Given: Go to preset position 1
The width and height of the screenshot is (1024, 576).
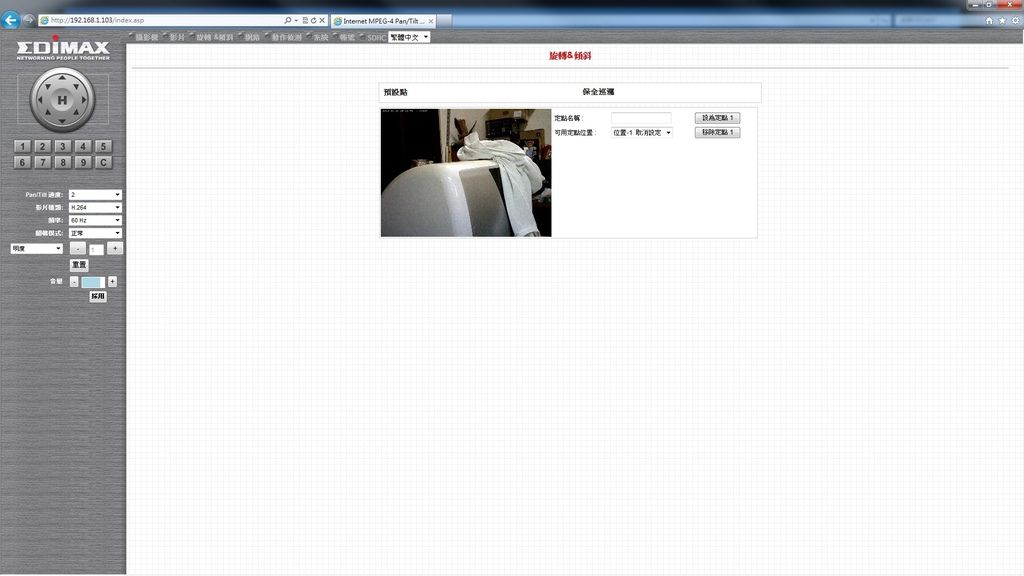Looking at the screenshot, I should (x=22, y=146).
